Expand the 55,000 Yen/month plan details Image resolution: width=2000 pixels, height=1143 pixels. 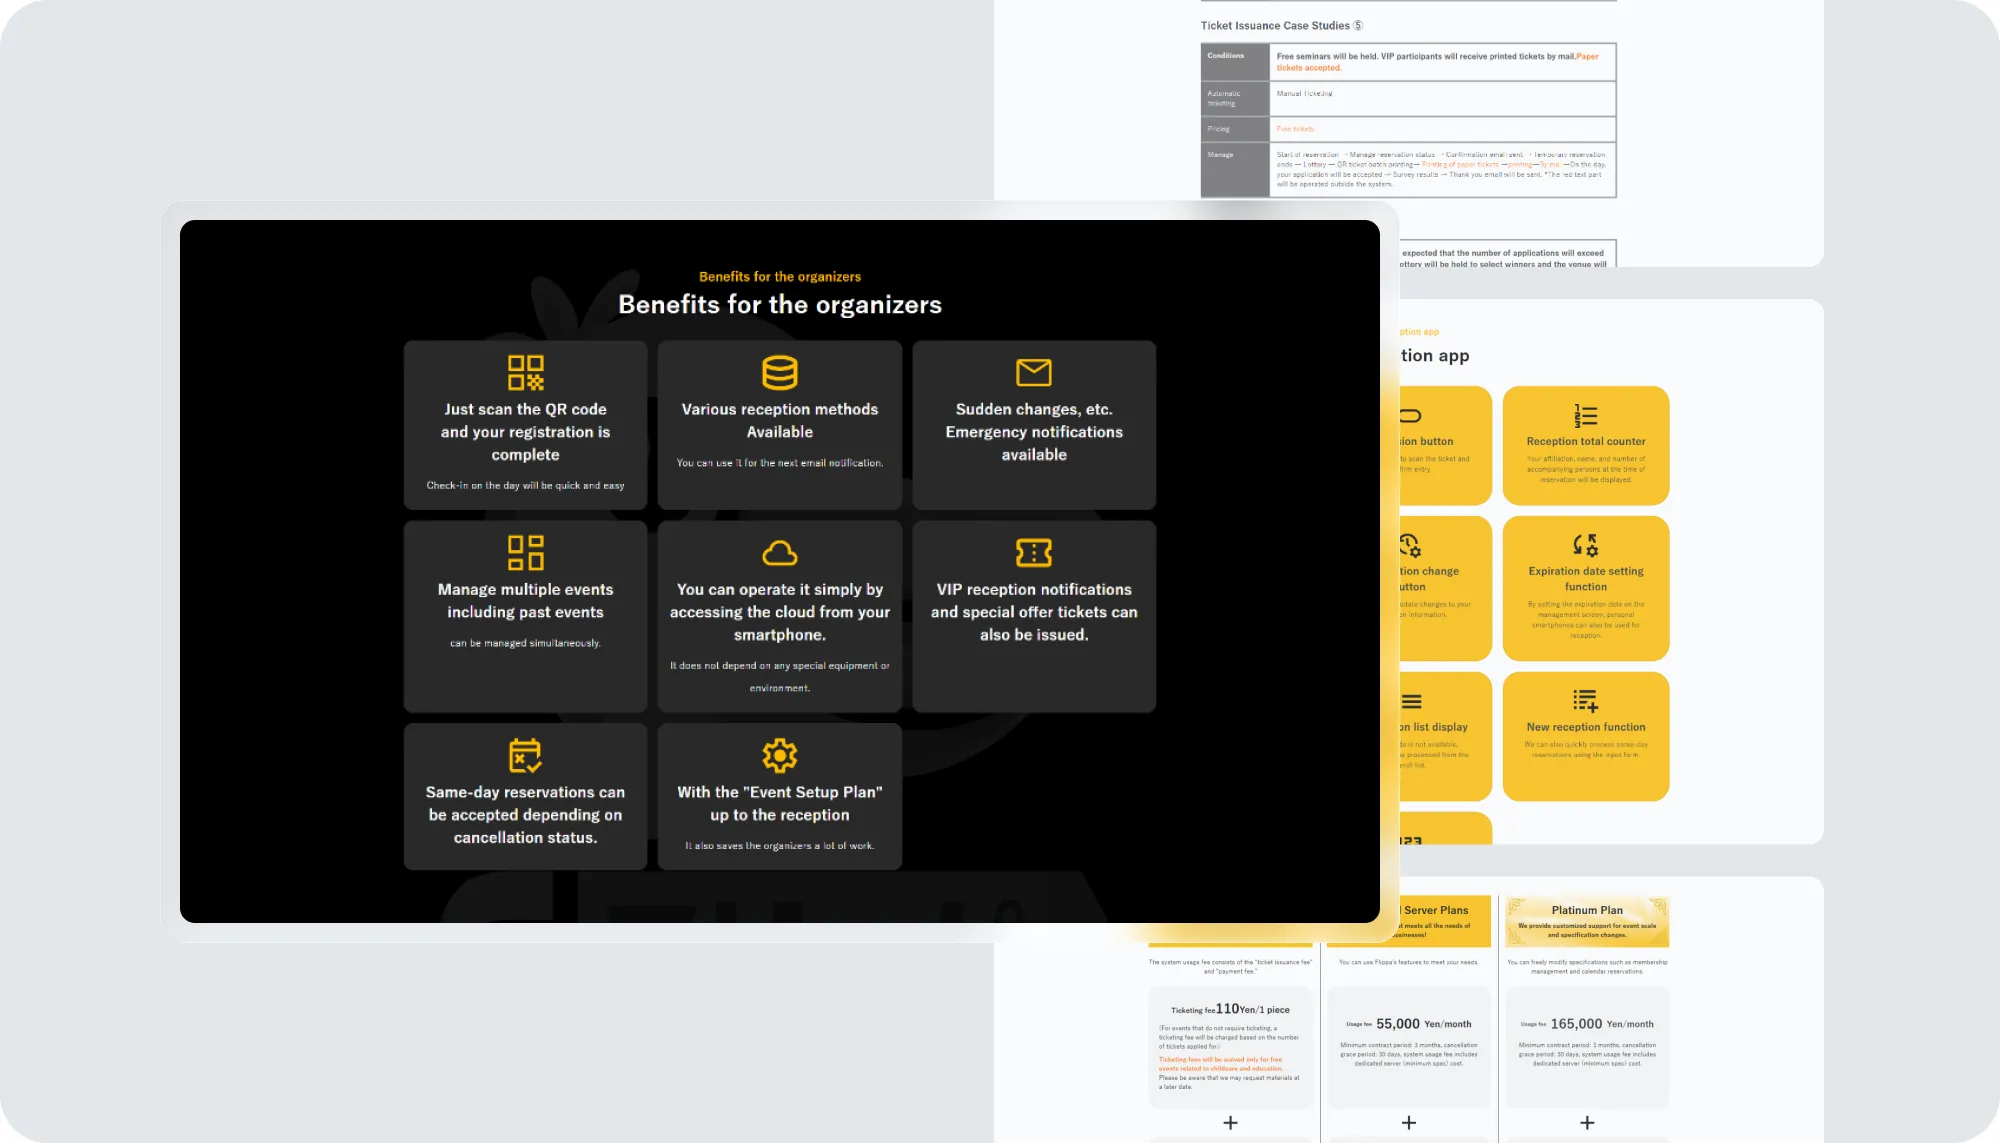[1408, 1123]
